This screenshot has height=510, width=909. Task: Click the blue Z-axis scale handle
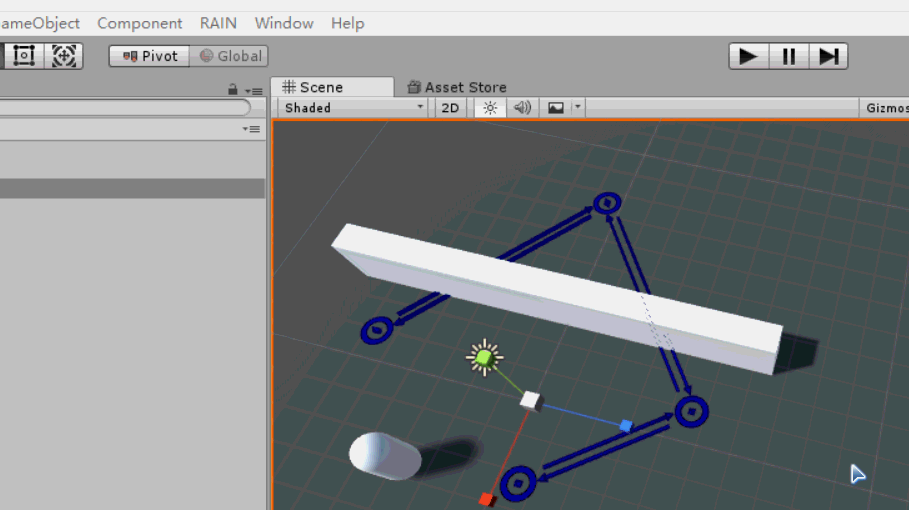[626, 426]
